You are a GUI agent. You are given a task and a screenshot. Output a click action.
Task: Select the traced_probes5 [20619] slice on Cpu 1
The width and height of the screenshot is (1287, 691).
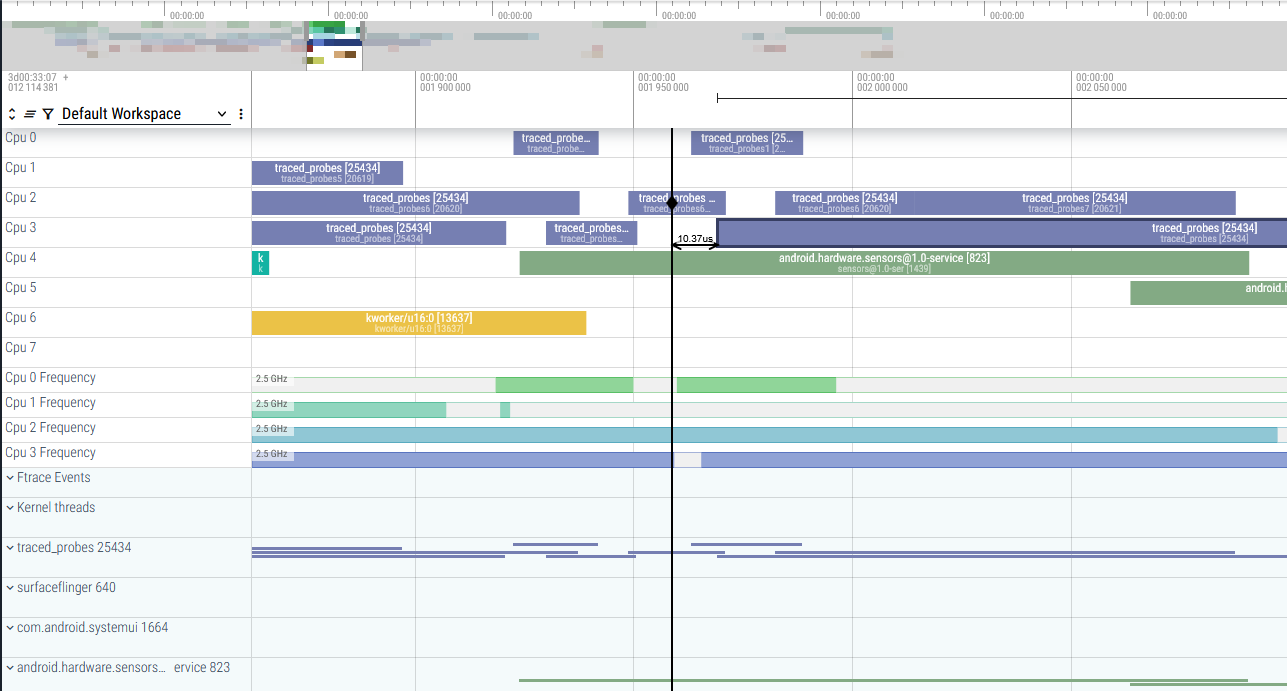coord(327,173)
